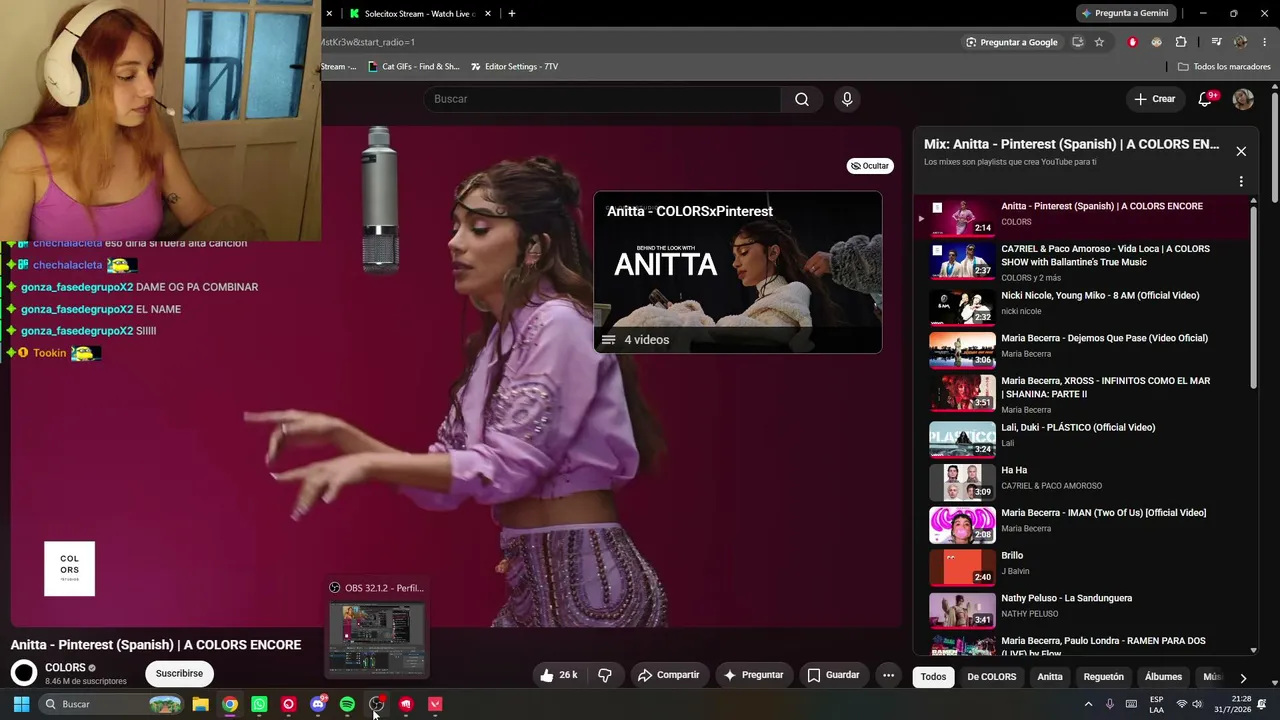The height and width of the screenshot is (720, 1280).
Task: Show hidden system tray icons
Action: point(1088,704)
